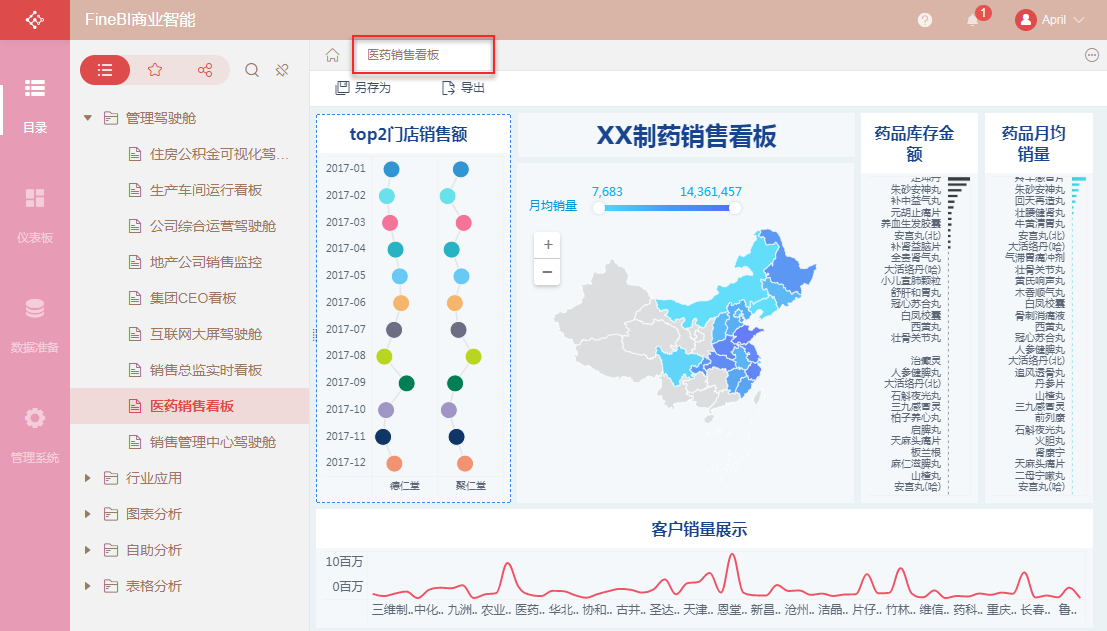Click the document icon beside 集团CEO看板
Viewport: 1107px width, 631px height.
coord(135,298)
